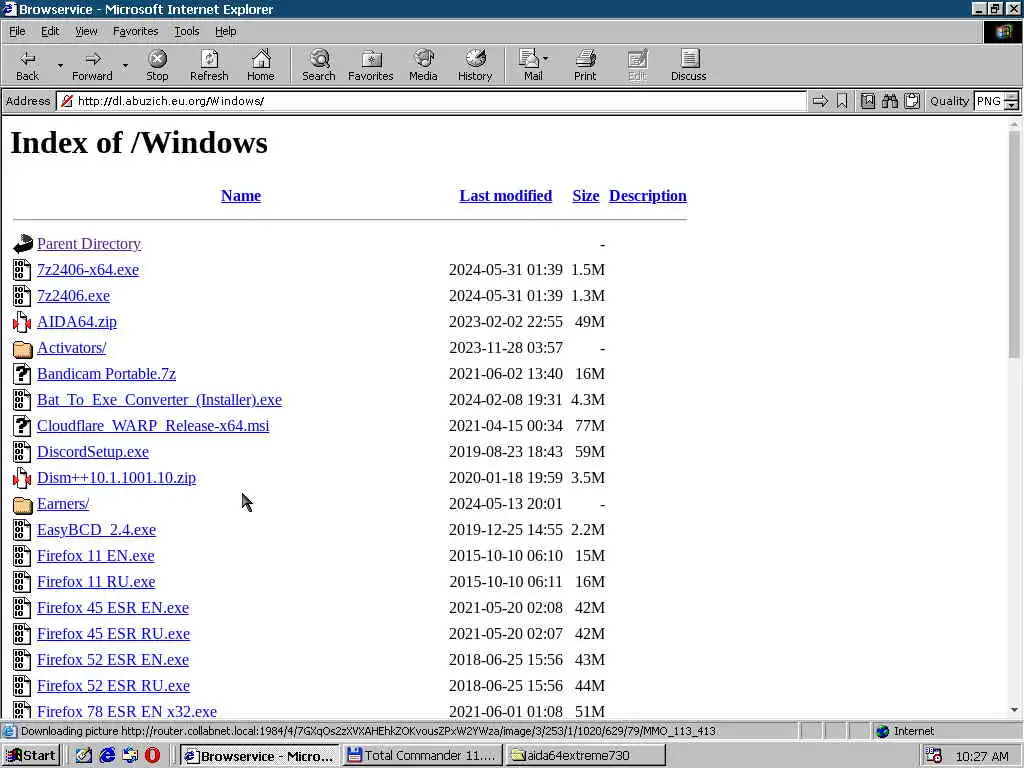Open the View menu
Screen dimensions: 1024x768
[x=86, y=31]
